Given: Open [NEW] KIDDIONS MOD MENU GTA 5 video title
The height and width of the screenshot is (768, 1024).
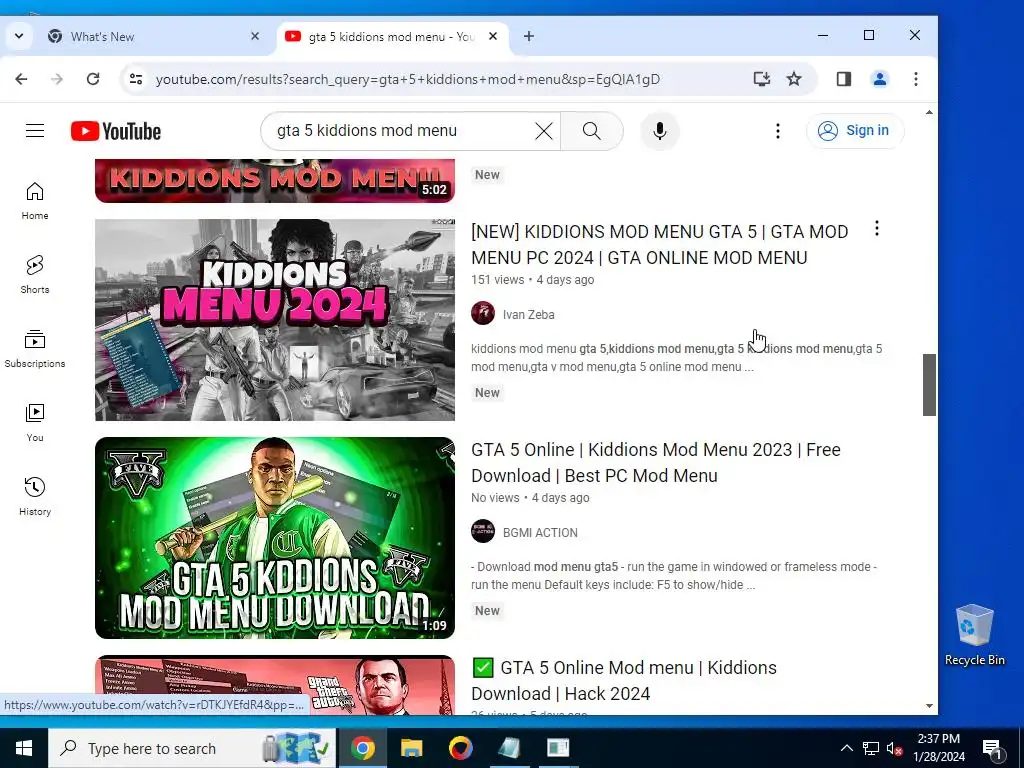Looking at the screenshot, I should [x=660, y=245].
